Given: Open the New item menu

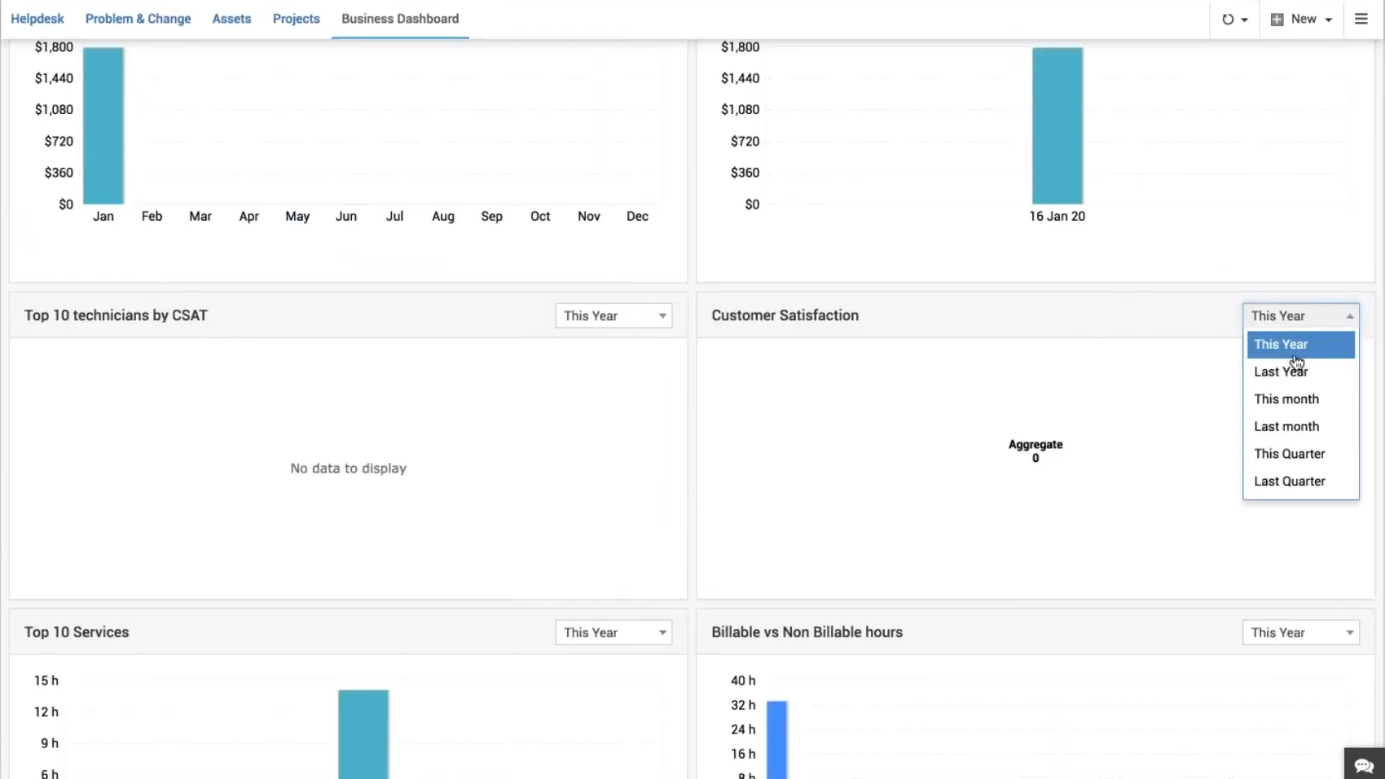Looking at the screenshot, I should [x=1301, y=19].
